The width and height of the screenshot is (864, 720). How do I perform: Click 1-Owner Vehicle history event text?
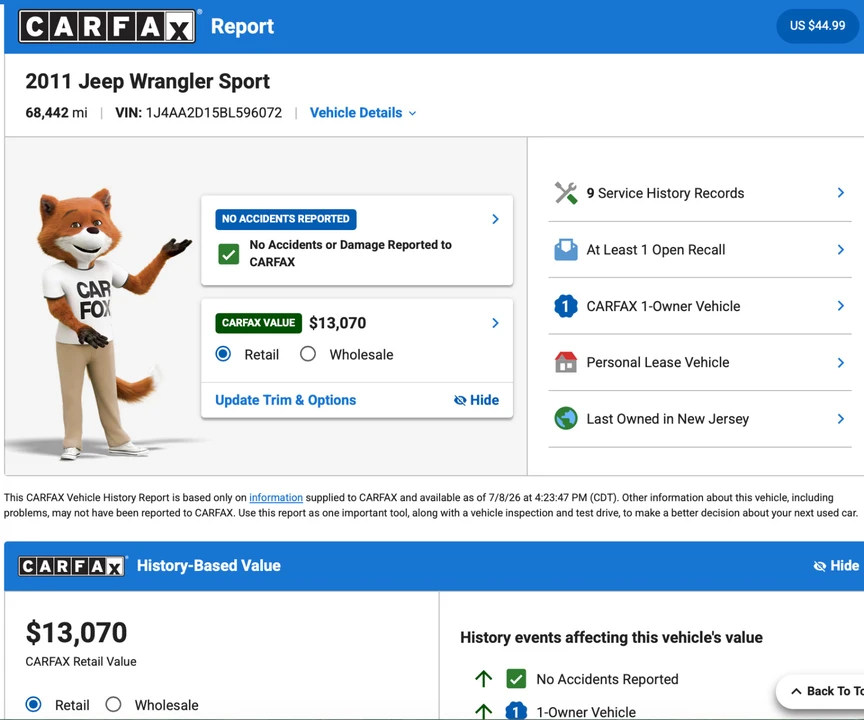(x=586, y=712)
